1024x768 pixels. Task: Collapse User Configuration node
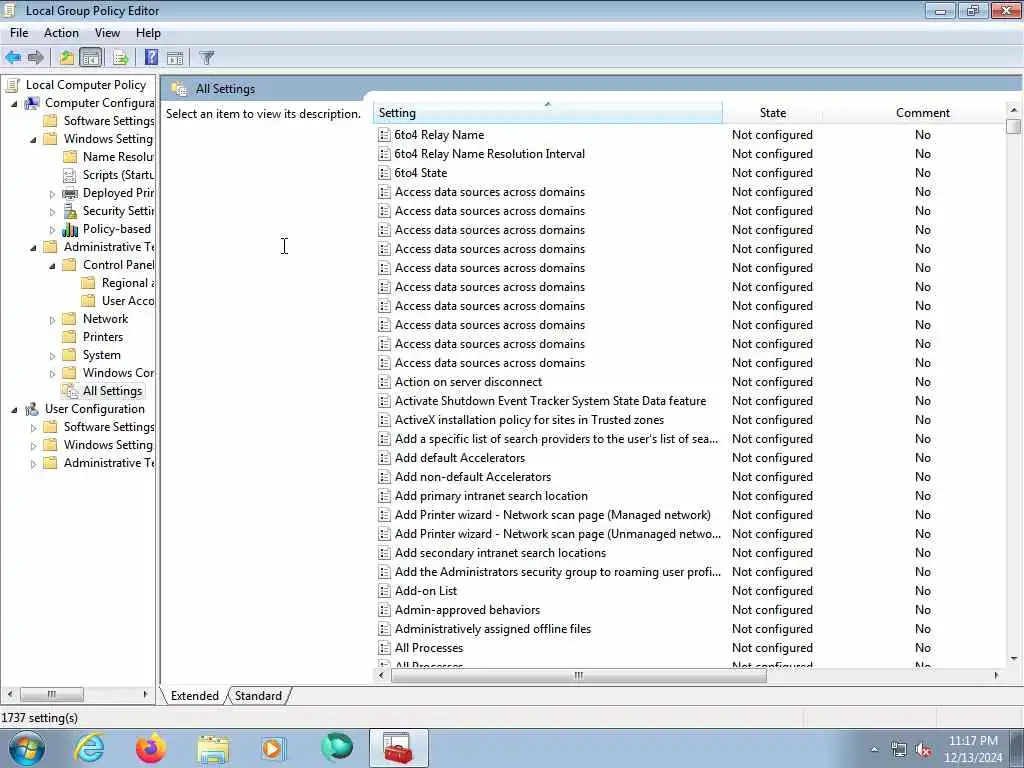pos(14,409)
